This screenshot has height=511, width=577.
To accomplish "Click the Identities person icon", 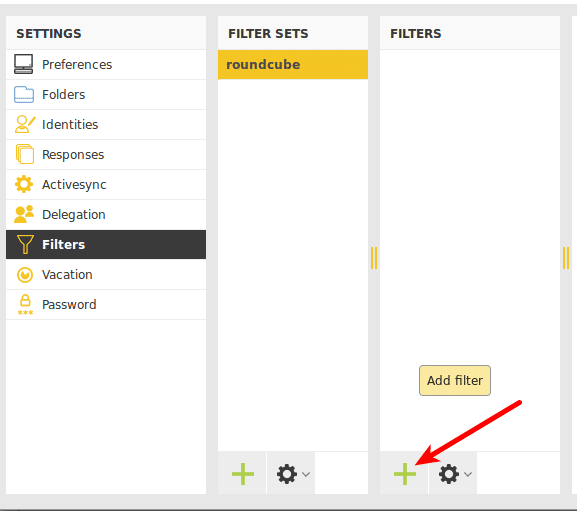I will (x=24, y=124).
